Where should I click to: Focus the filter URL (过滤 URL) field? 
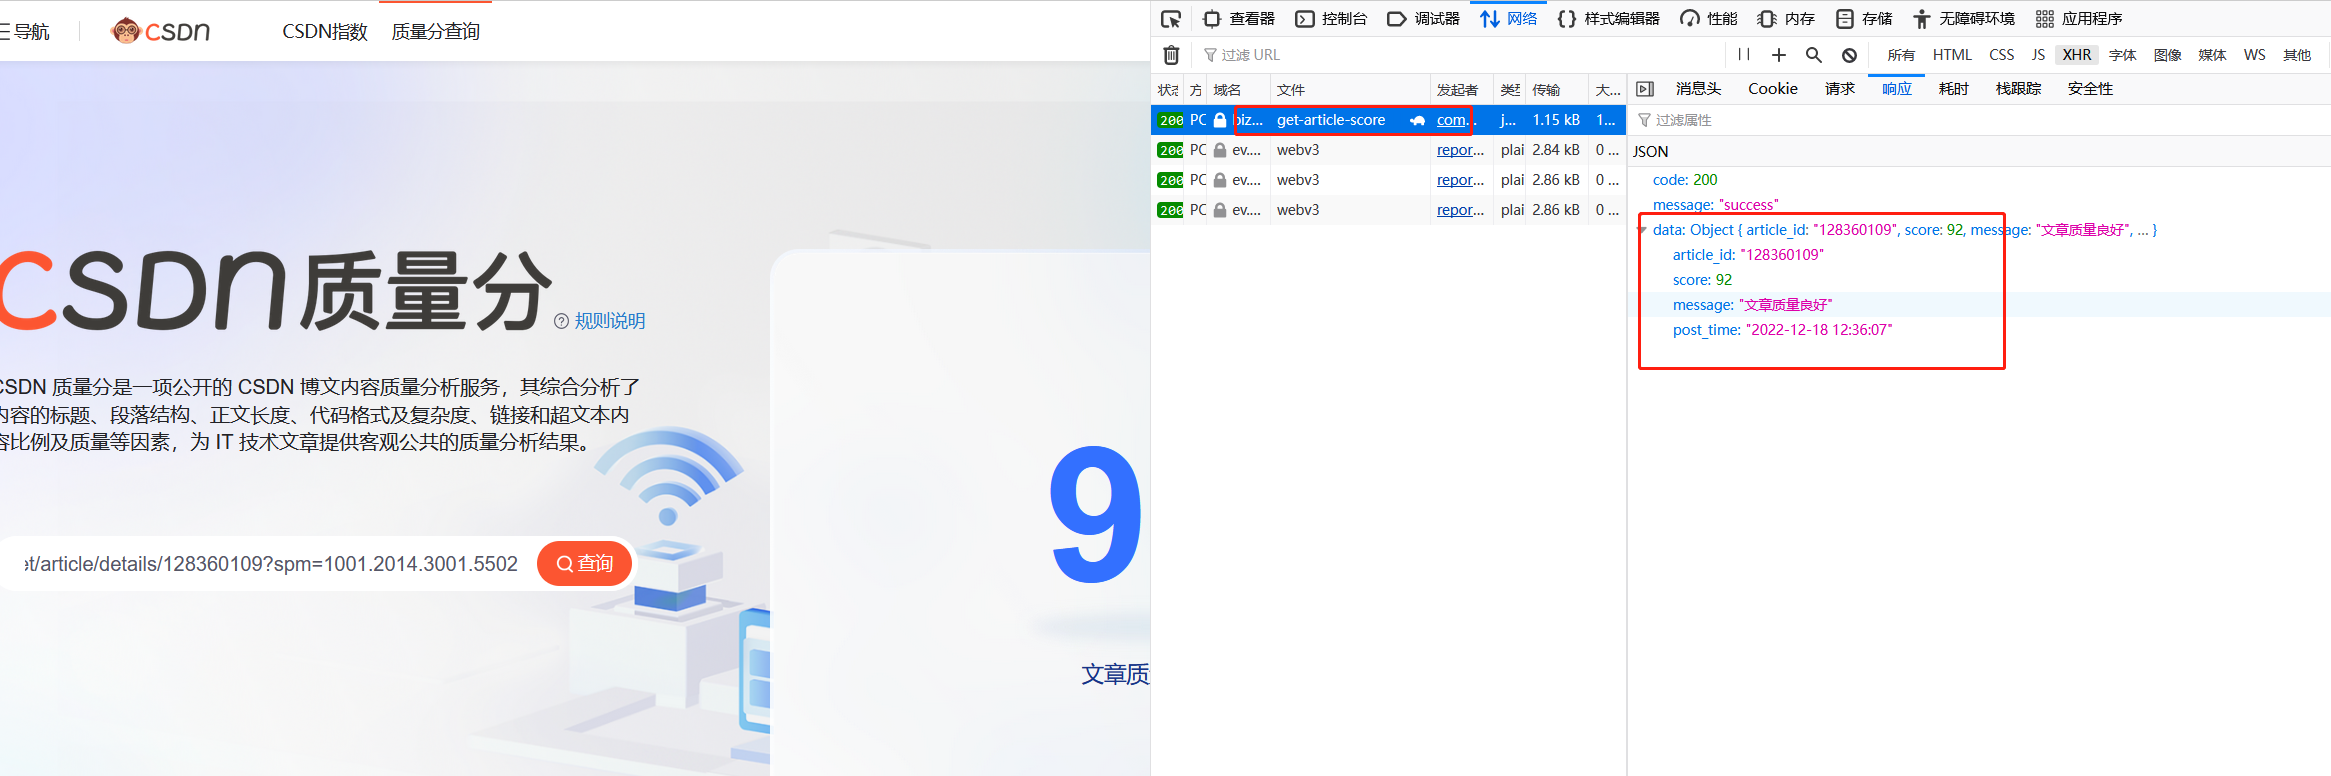click(x=1460, y=55)
